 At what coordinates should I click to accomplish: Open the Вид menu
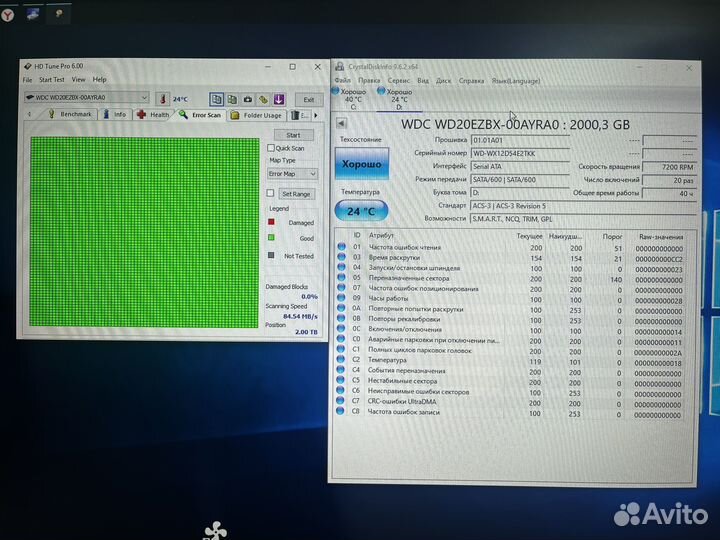pyautogui.click(x=423, y=80)
